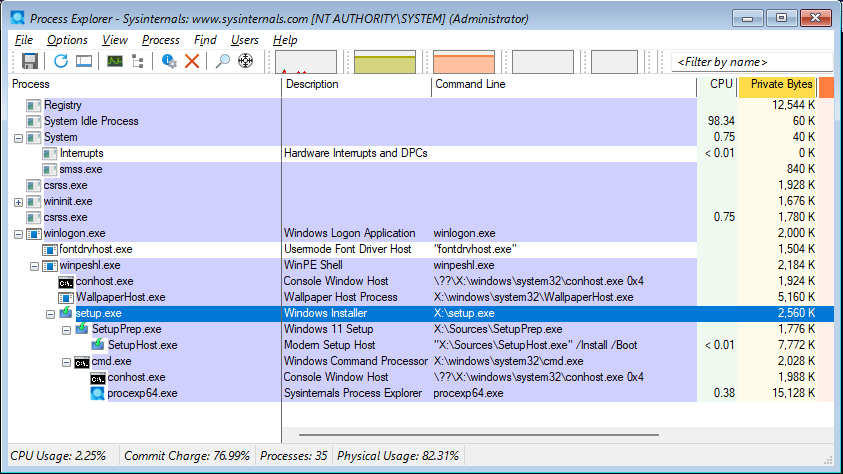Collapse the cmd.exe tree node
This screenshot has width=843, height=474.
[67, 362]
